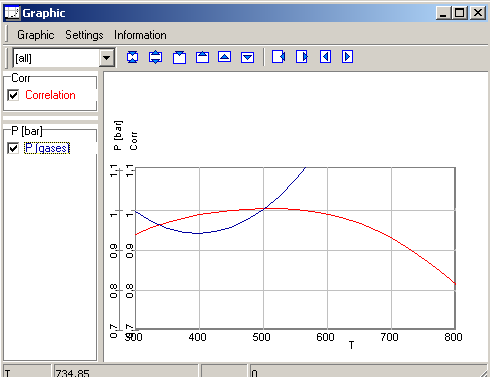Image resolution: width=490 pixels, height=377 pixels.
Task: Click the lower top edge icon
Action: (179, 57)
